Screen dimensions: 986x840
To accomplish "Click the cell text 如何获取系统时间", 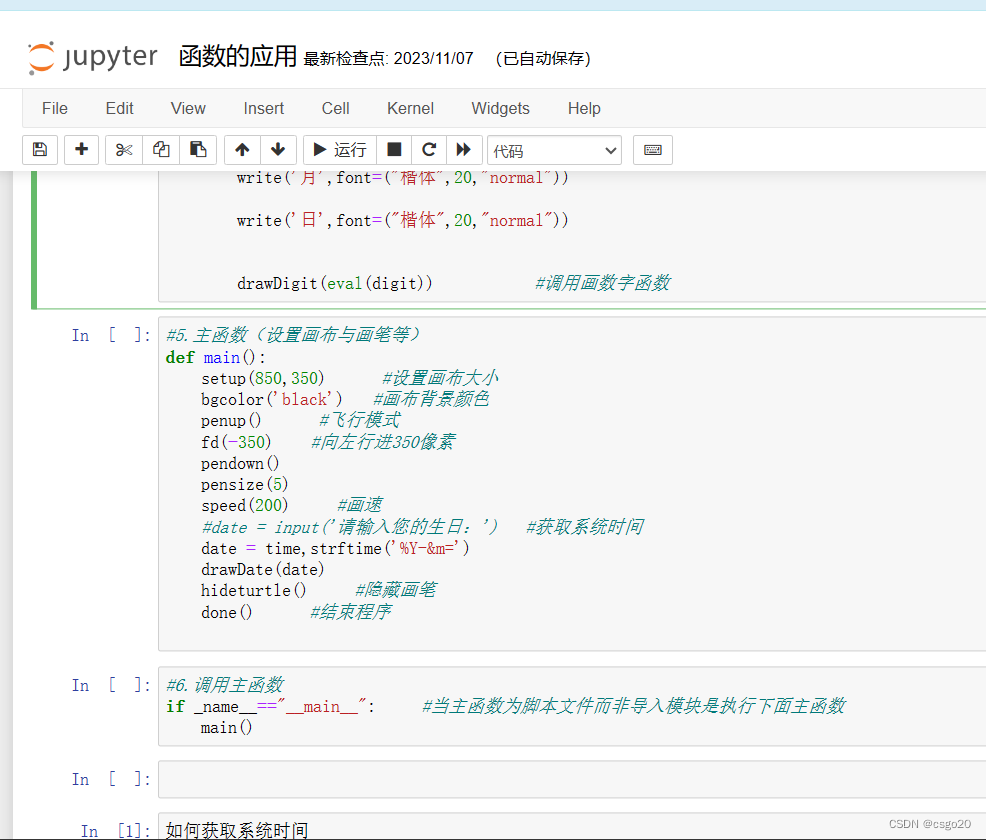I will click(x=237, y=830).
